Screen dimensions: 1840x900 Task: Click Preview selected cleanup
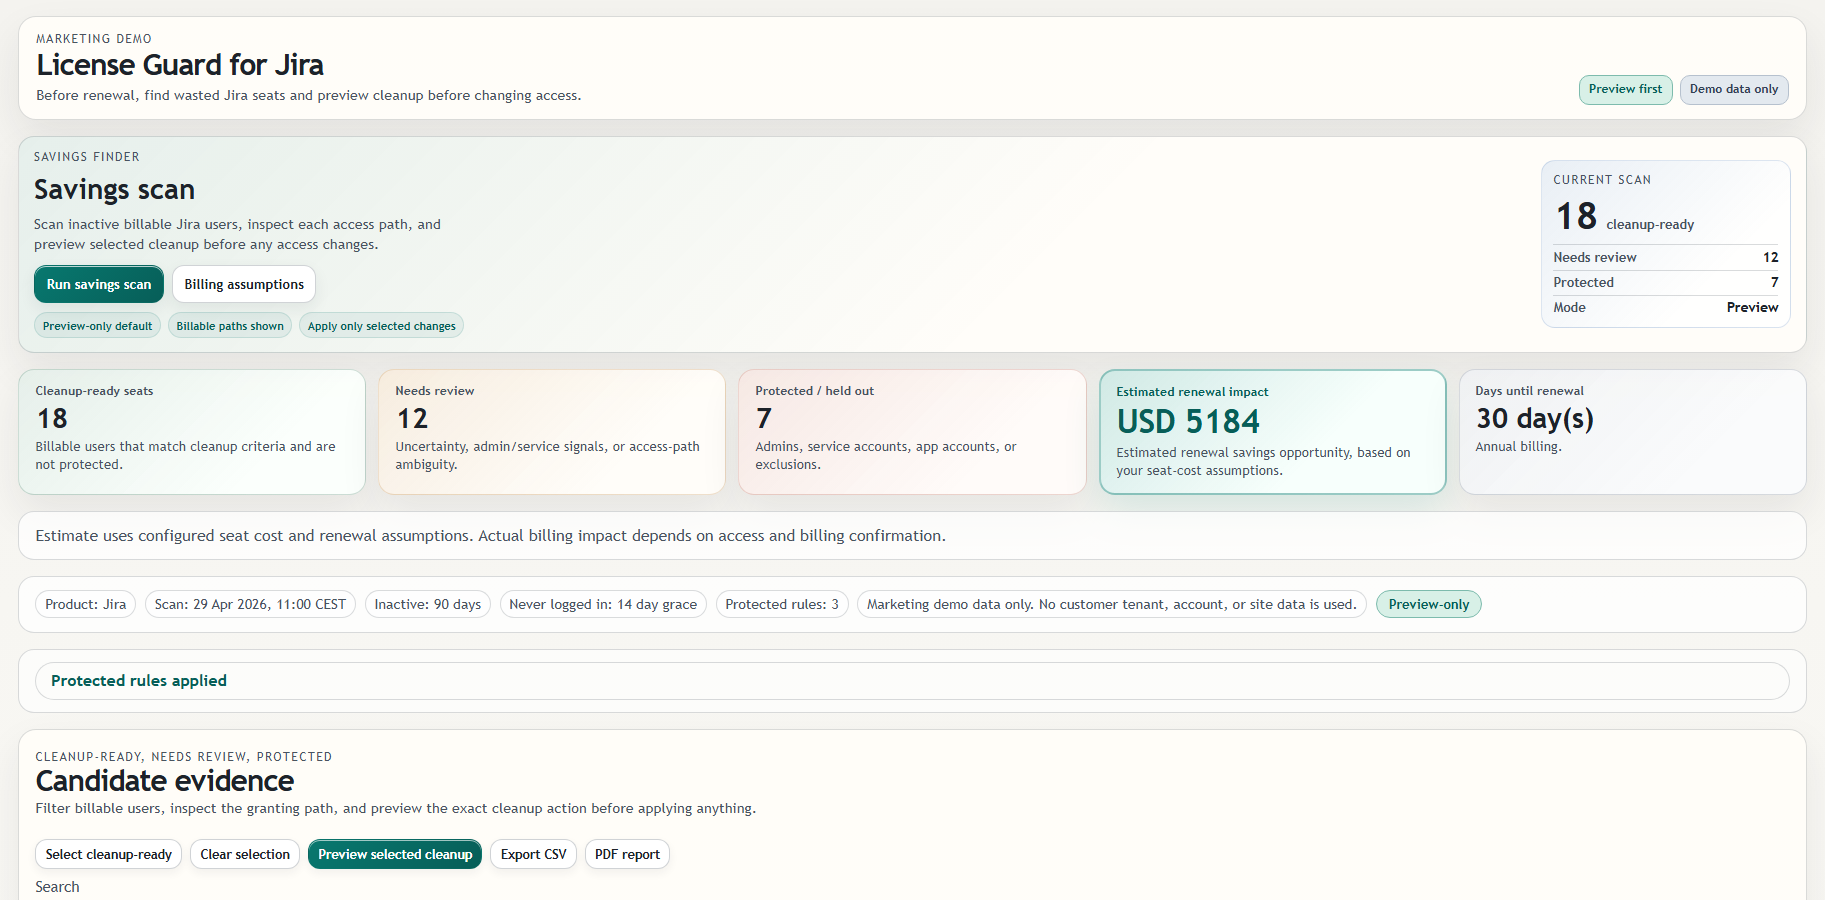(x=394, y=854)
